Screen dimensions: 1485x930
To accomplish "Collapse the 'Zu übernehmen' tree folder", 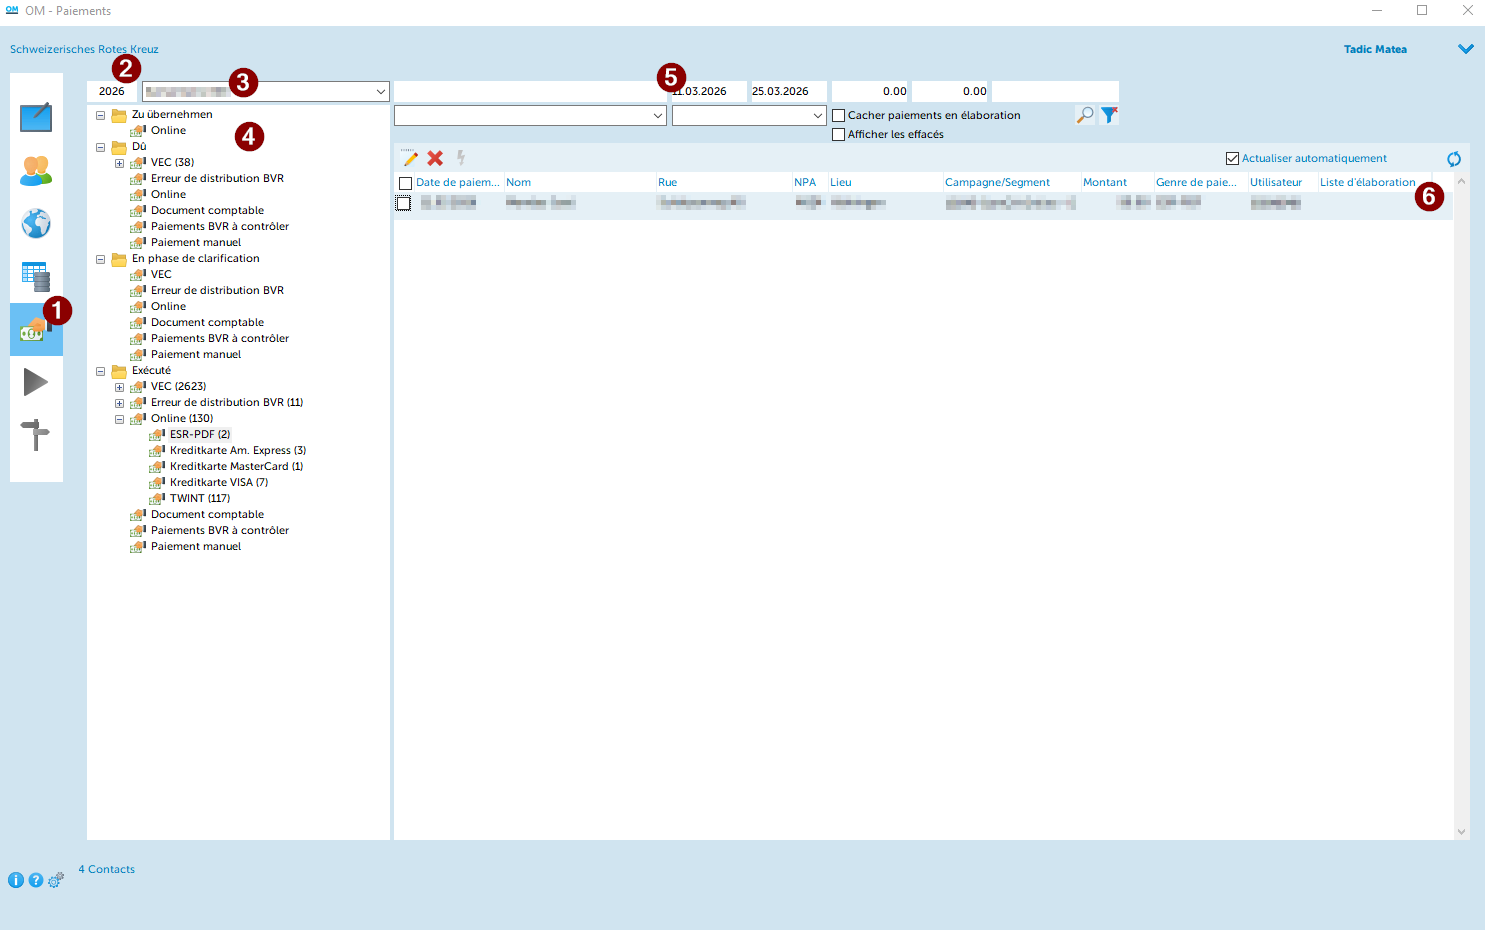I will 100,115.
